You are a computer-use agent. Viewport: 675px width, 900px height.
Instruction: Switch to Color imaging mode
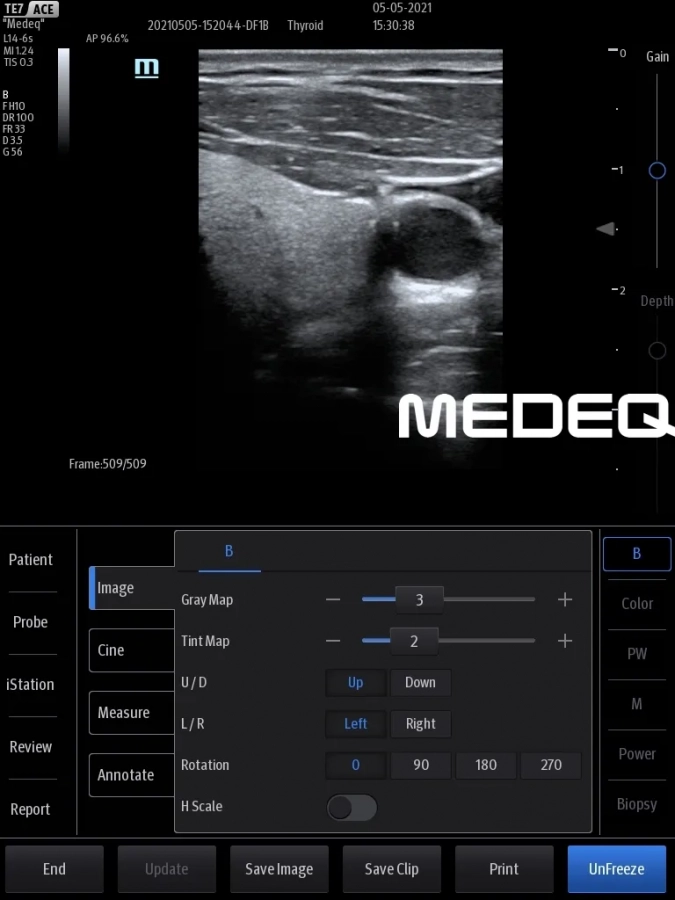637,604
